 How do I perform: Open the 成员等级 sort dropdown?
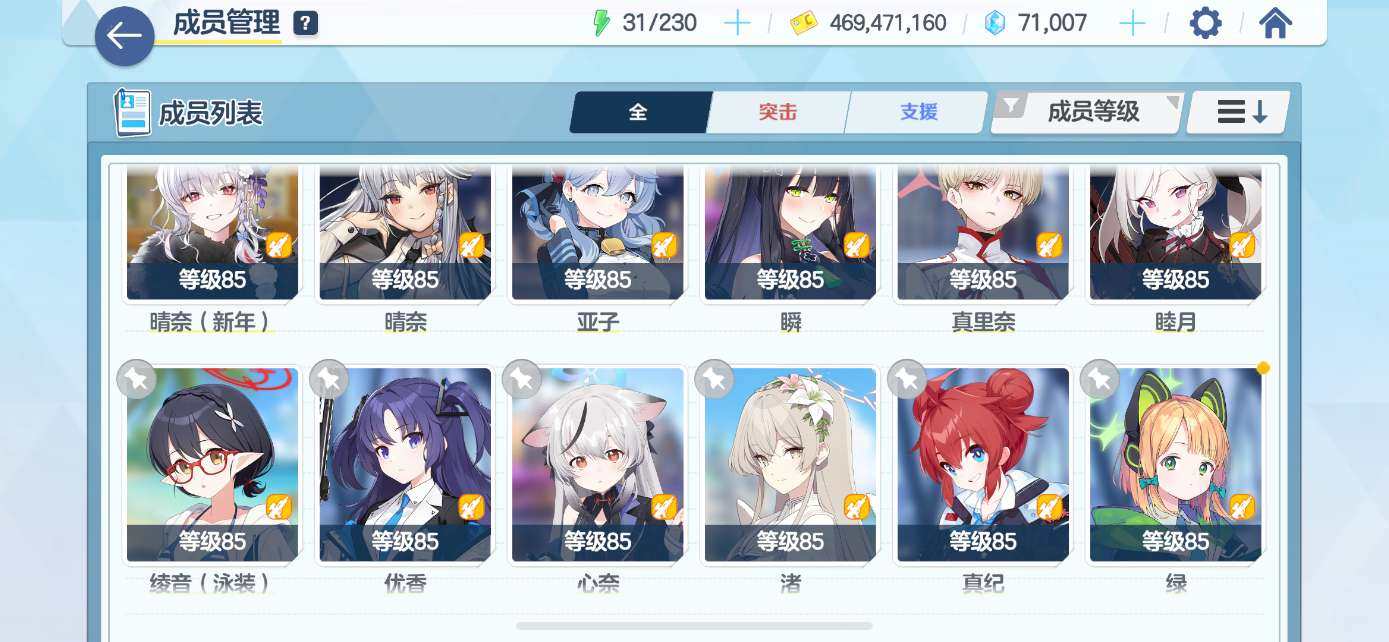tap(1087, 112)
